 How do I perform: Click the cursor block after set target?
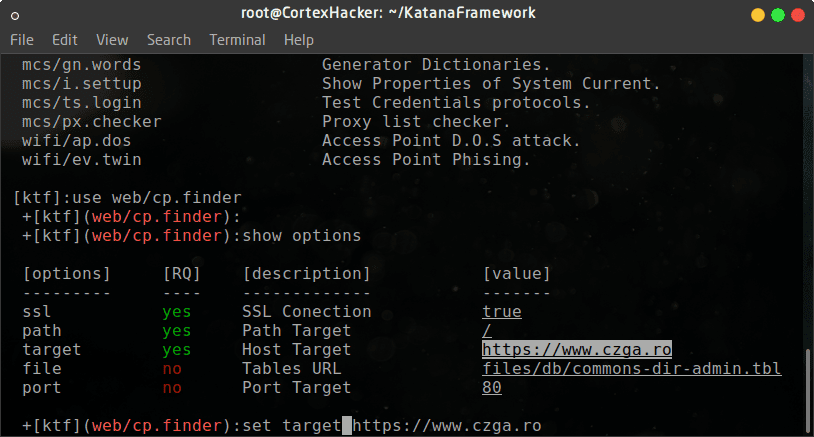[x=347, y=426]
